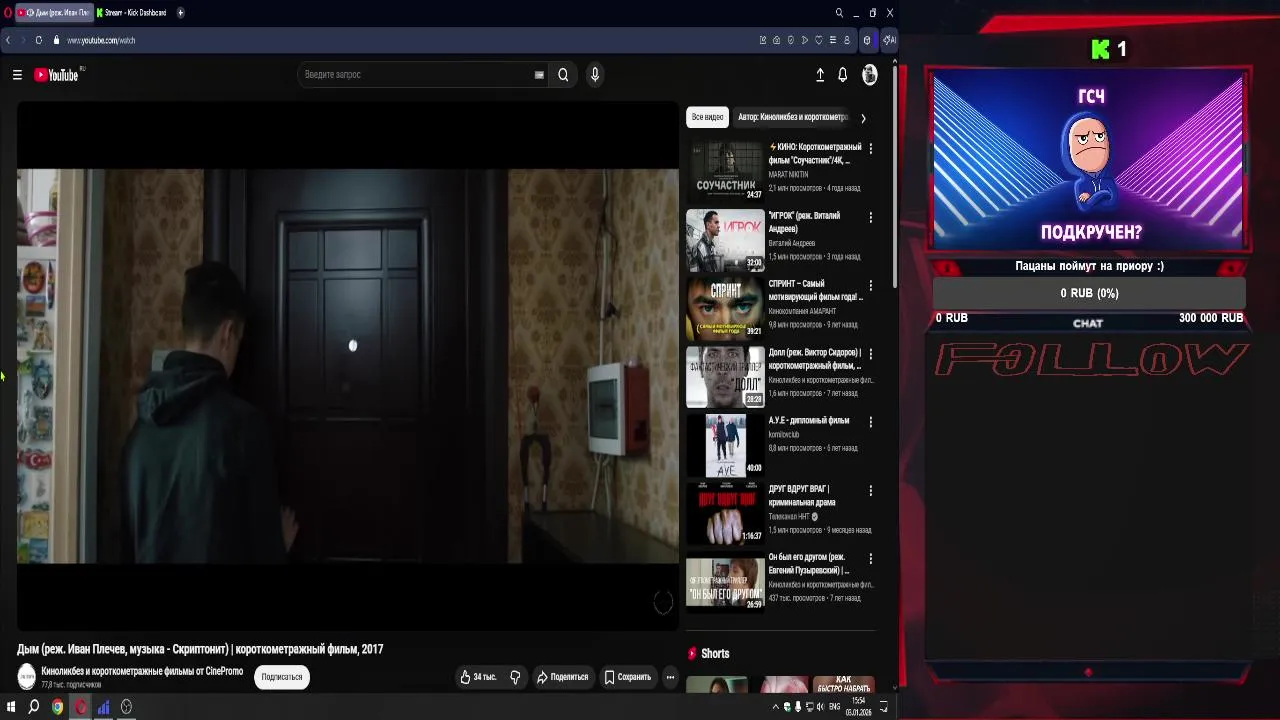
Task: Go back in browser history
Action: pos(8,40)
